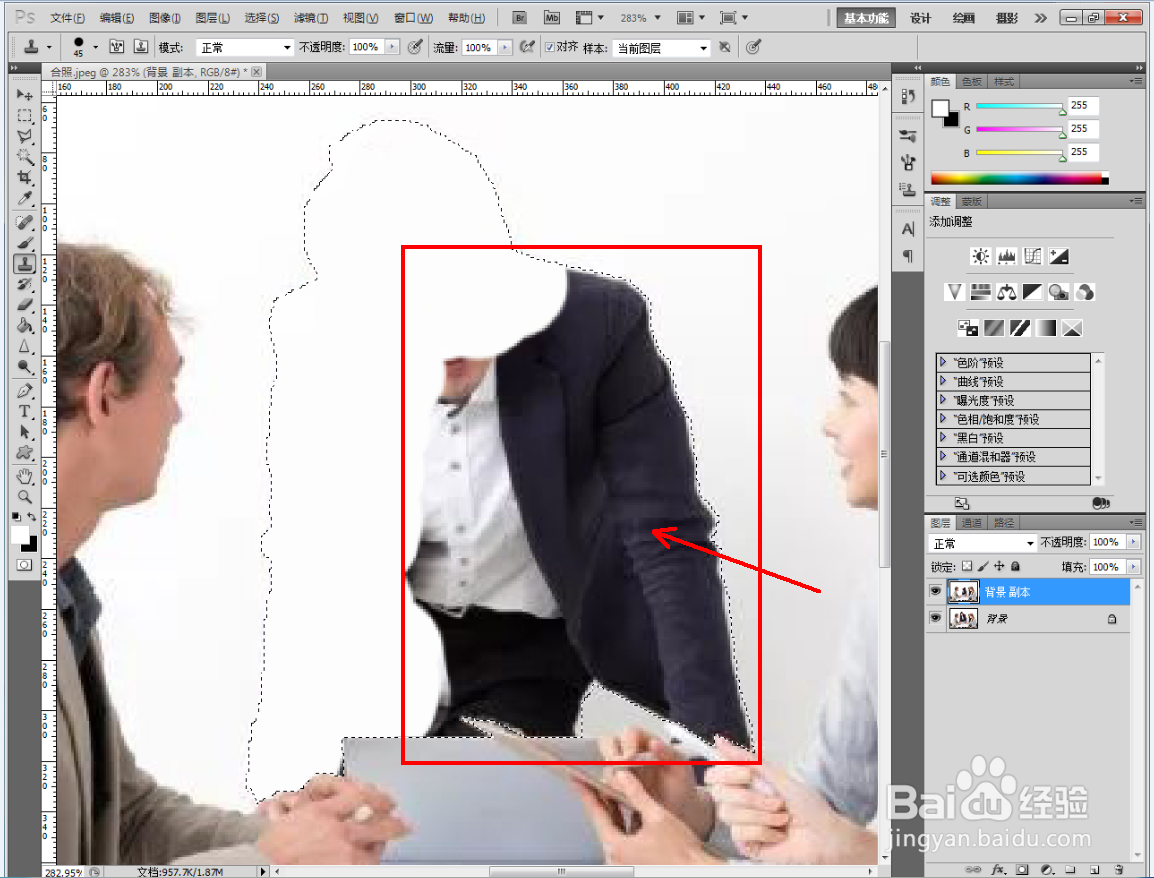The image size is (1154, 878).
Task: Open the layer blend mode dropdown
Action: pyautogui.click(x=982, y=543)
